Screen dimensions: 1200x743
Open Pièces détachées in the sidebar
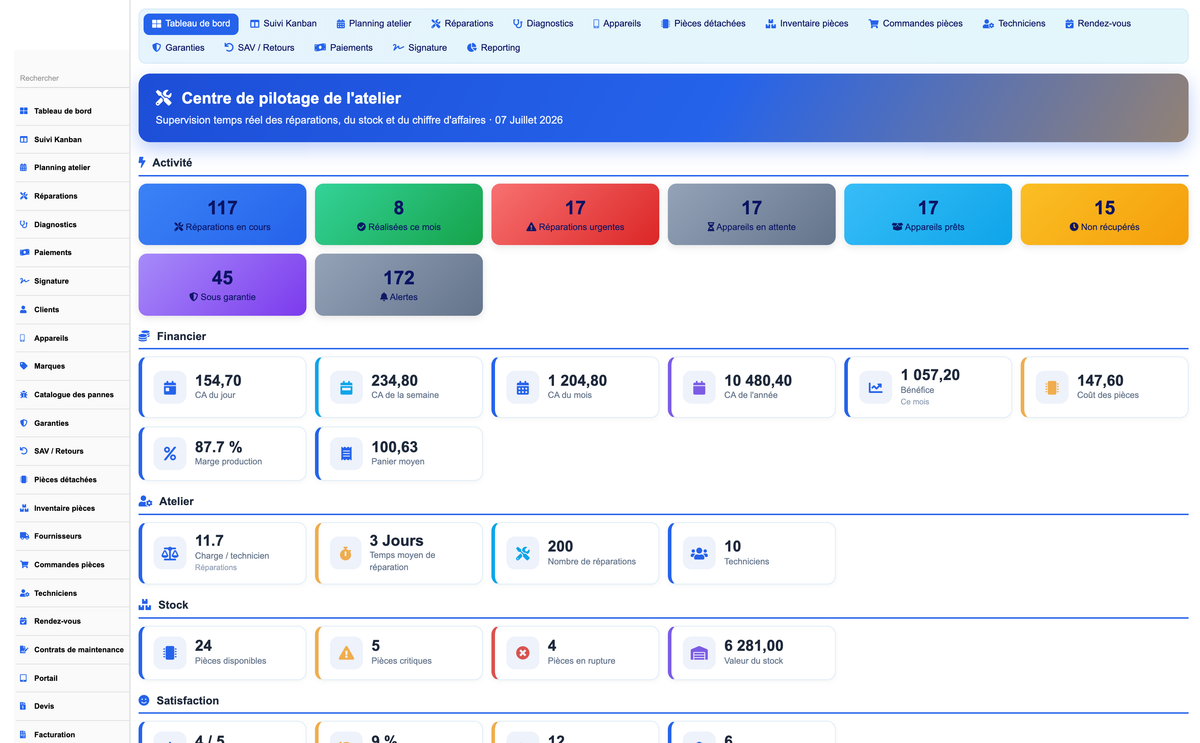(x=72, y=479)
